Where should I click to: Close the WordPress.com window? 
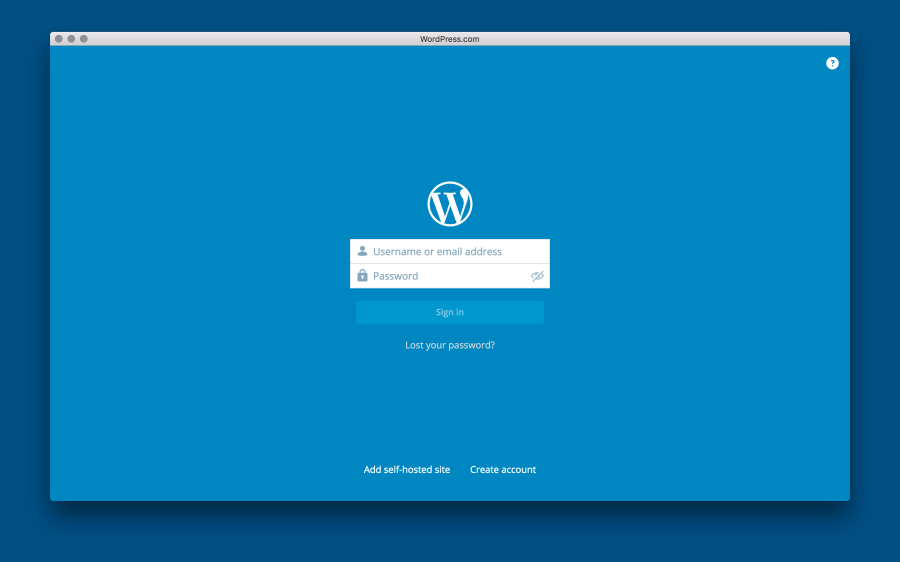(59, 39)
